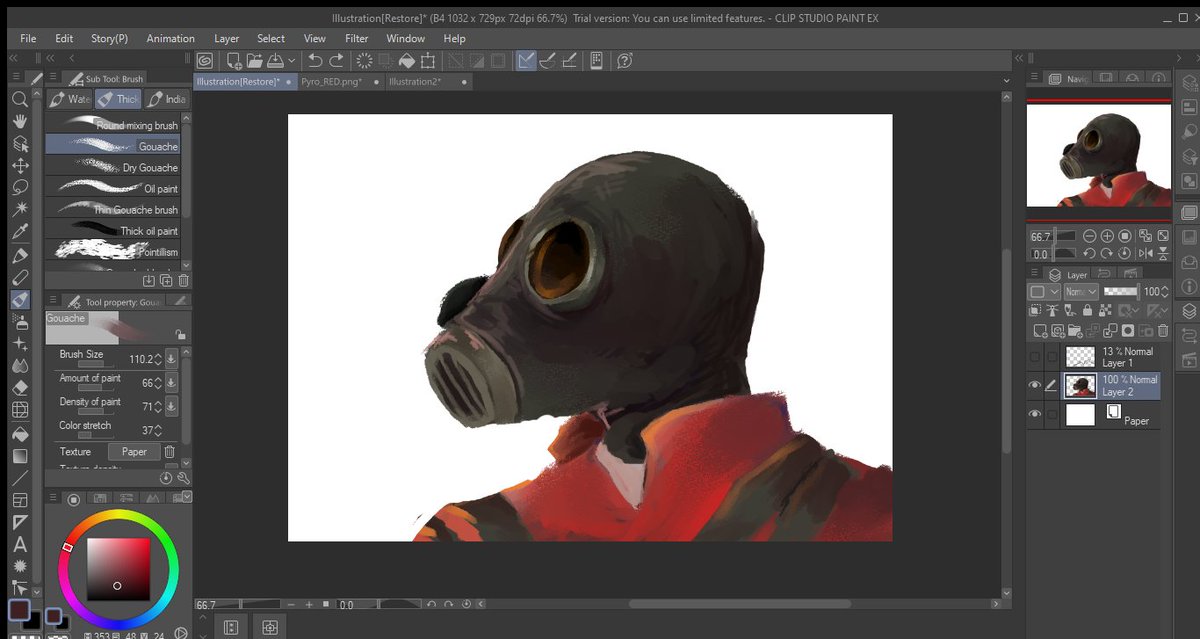Select the Oil paint brush

115,188
